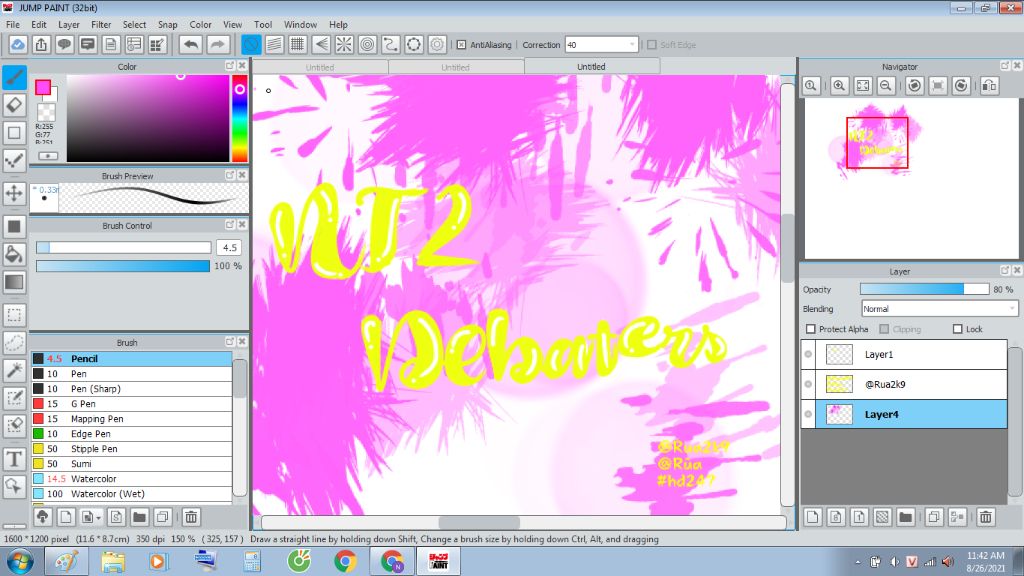
Task: Adjust the layer Opacity slider
Action: pos(924,289)
